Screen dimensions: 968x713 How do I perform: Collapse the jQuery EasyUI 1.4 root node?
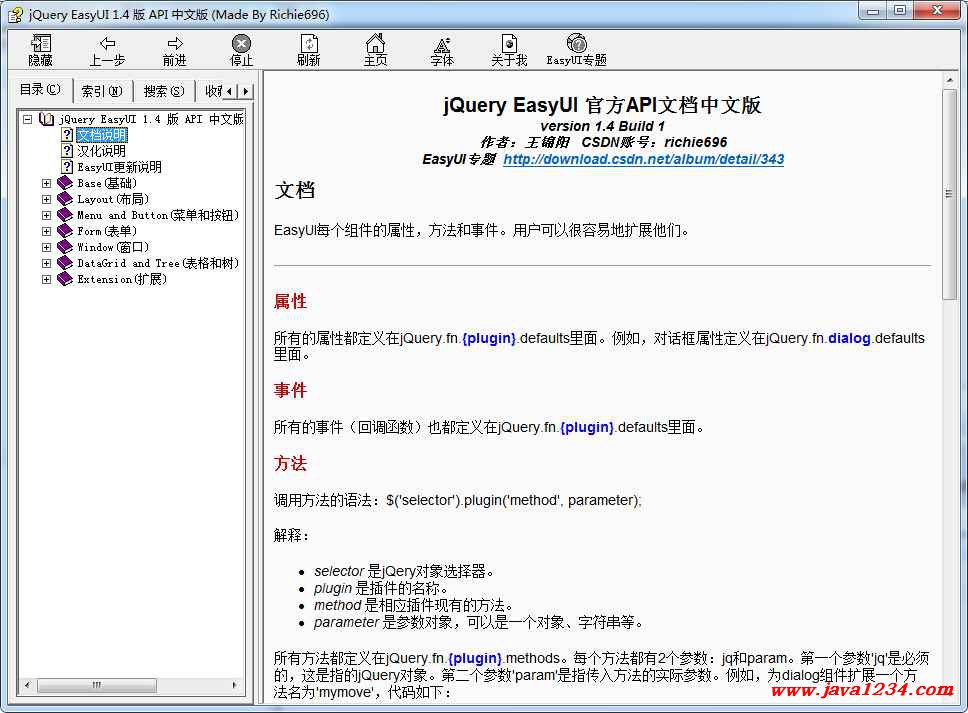(27, 119)
